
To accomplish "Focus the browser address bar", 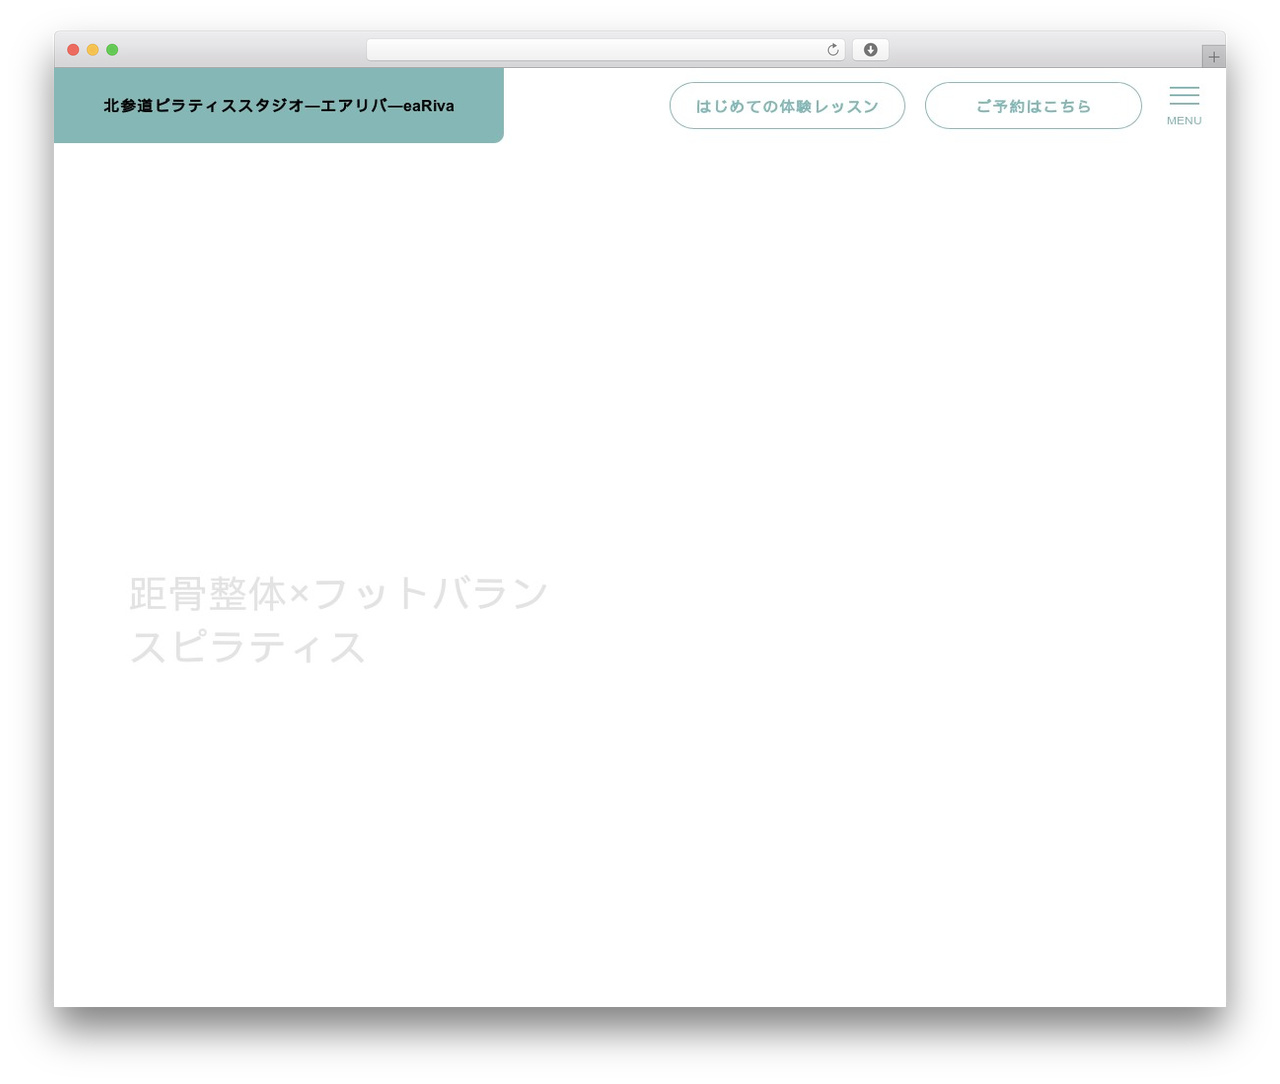I will 605,50.
